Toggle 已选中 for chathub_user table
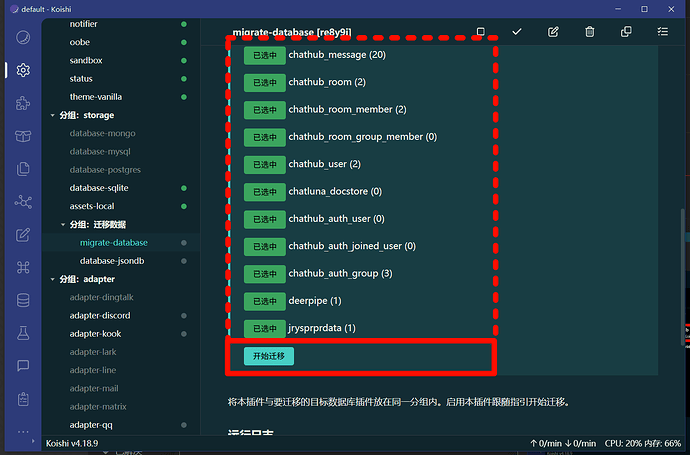The height and width of the screenshot is (455, 690). tap(264, 164)
